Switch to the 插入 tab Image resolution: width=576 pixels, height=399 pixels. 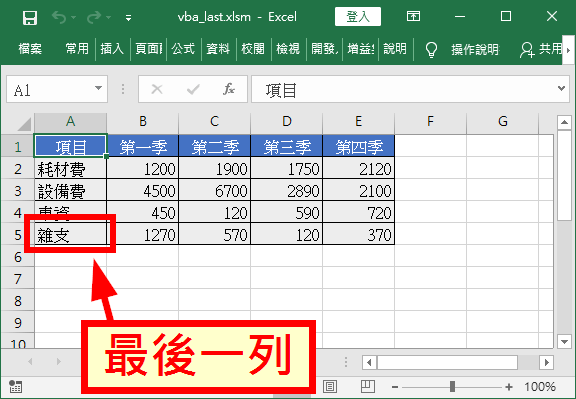(x=112, y=48)
